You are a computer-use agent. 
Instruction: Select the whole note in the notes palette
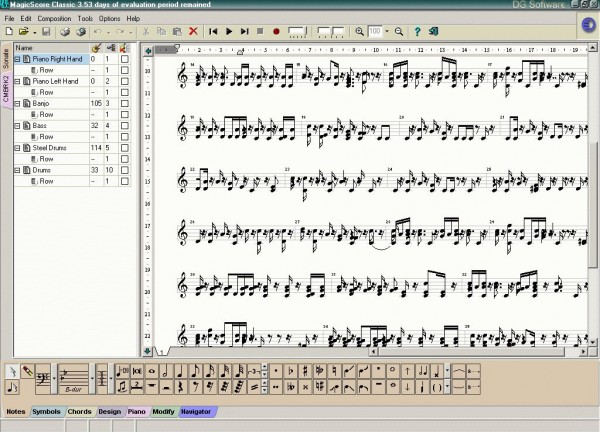point(150,371)
